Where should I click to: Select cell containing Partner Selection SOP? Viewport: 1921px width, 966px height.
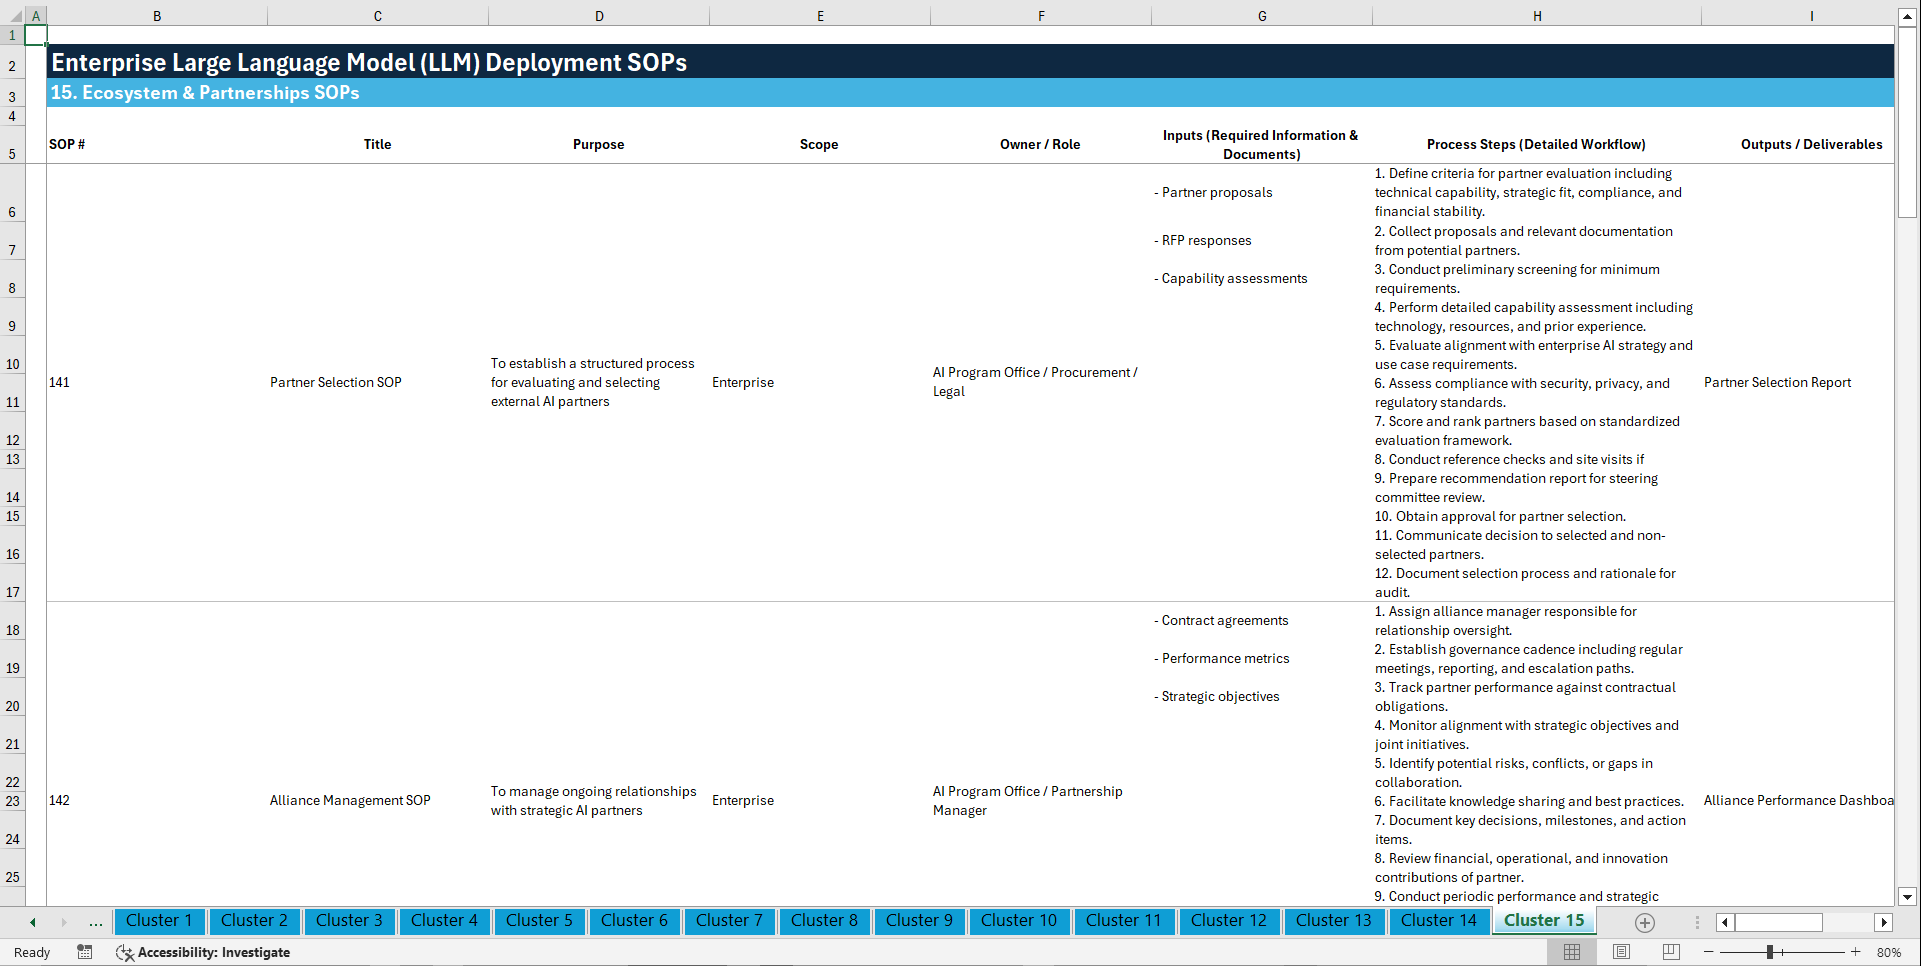[x=336, y=382]
